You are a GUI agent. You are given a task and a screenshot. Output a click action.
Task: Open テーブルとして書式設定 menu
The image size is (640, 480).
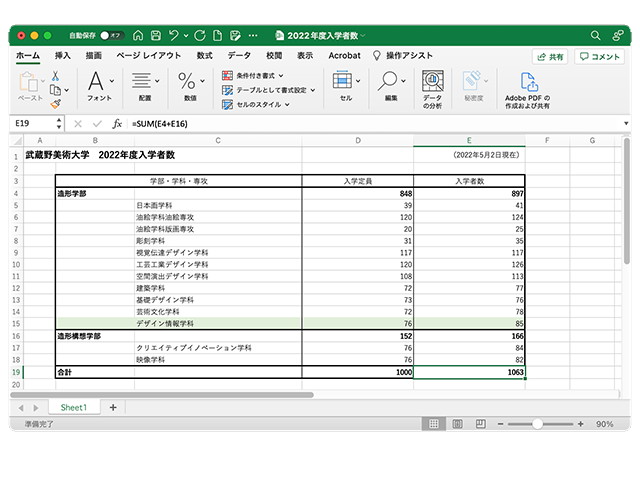(x=269, y=90)
